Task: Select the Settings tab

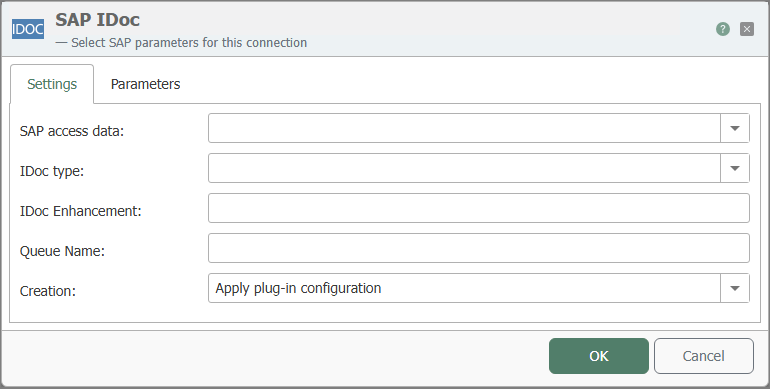Action: (52, 84)
